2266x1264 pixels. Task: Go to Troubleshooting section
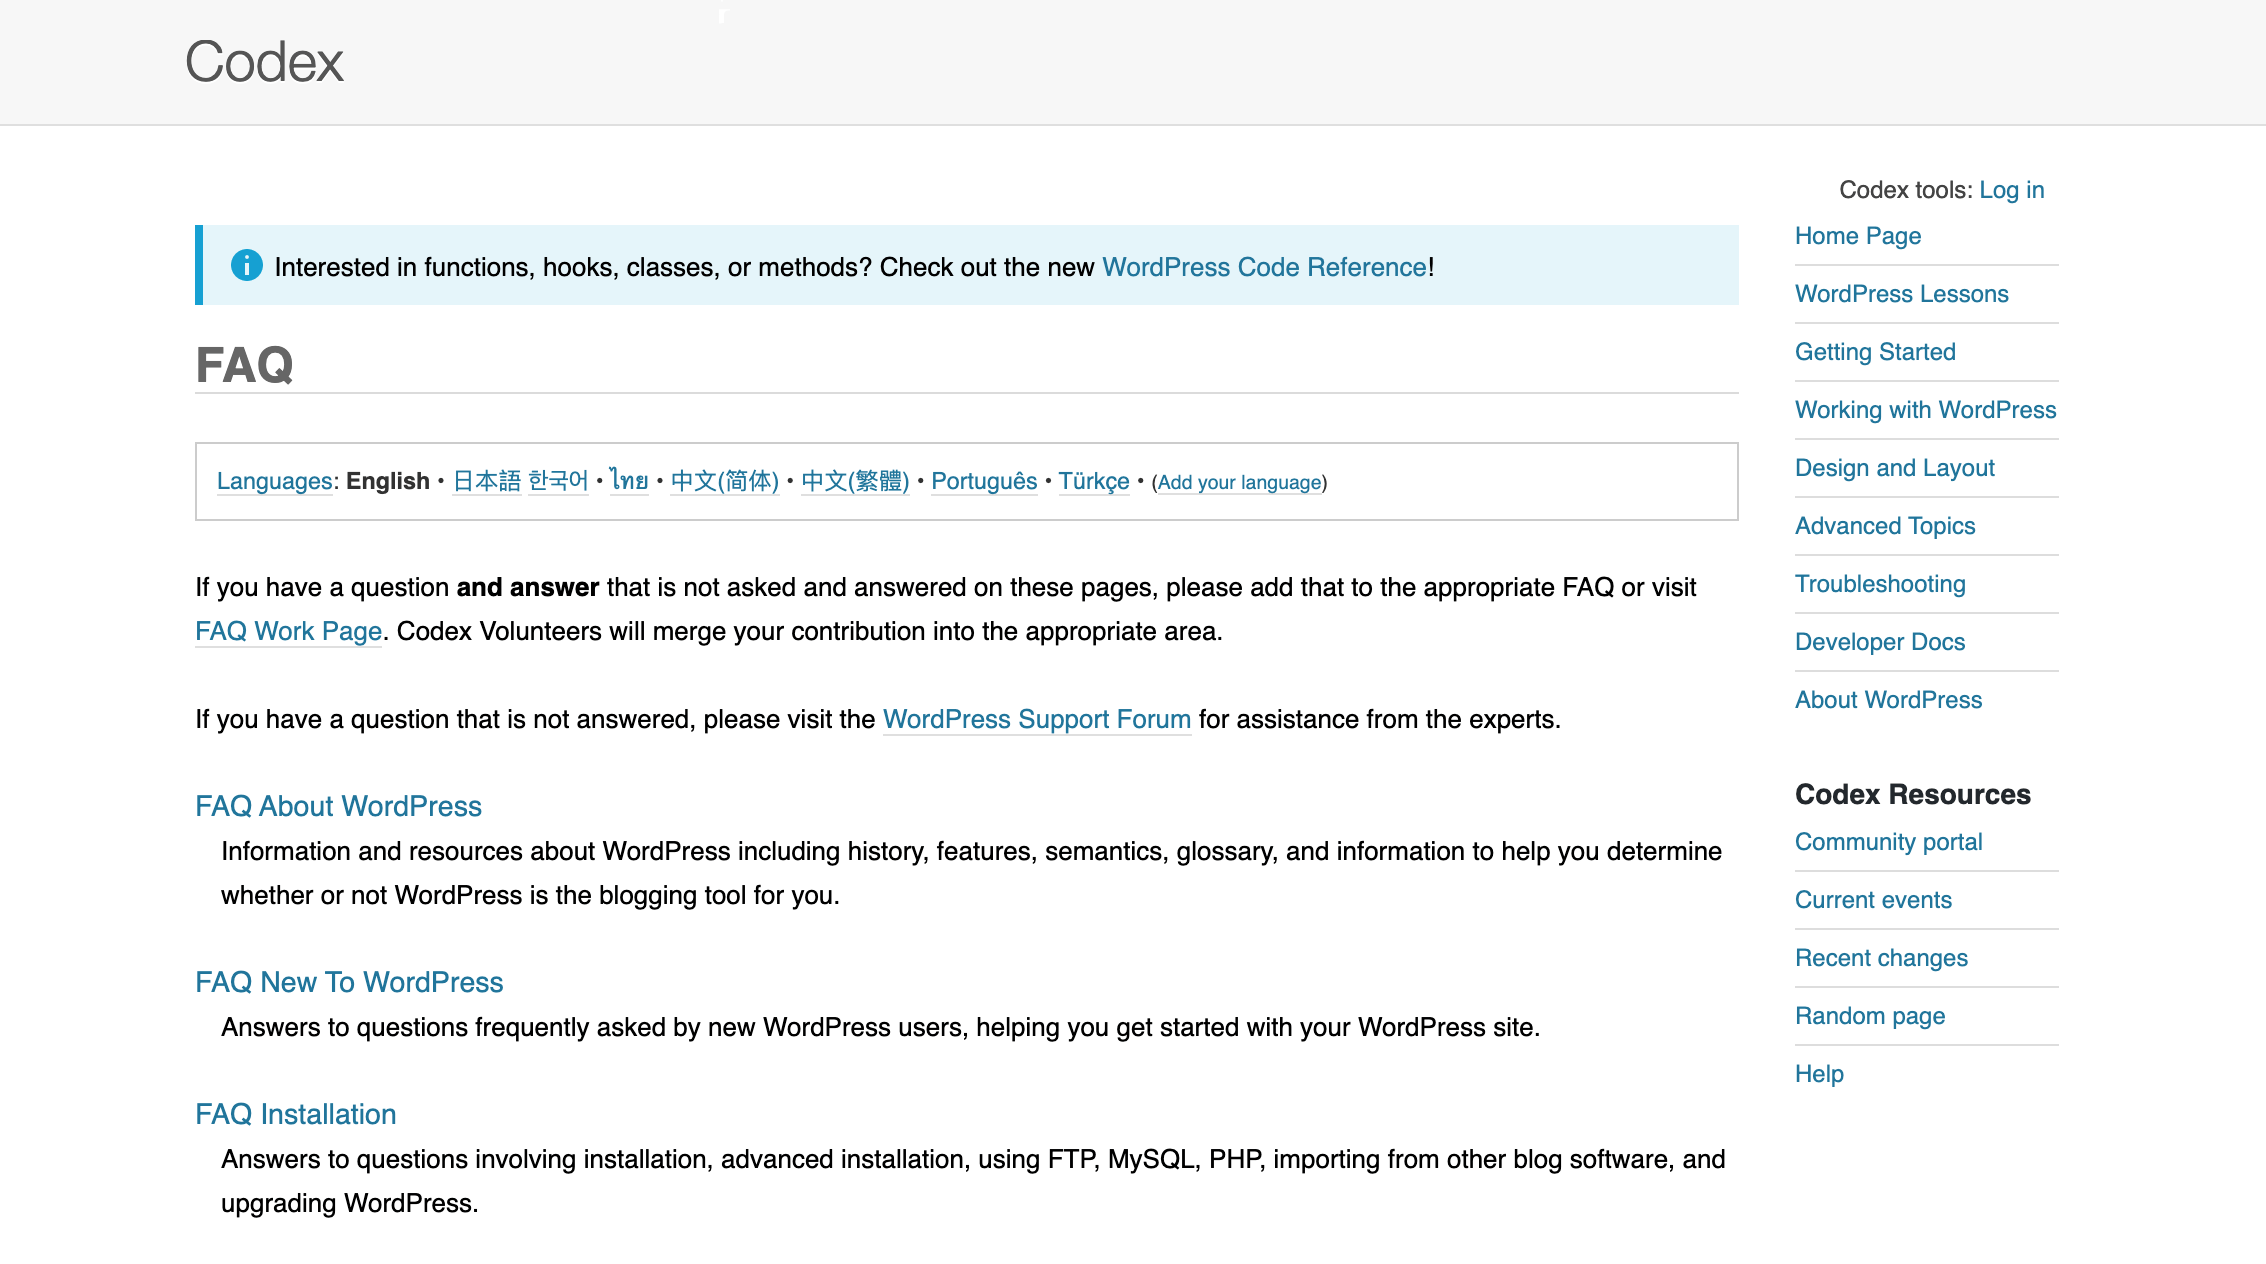1880,584
